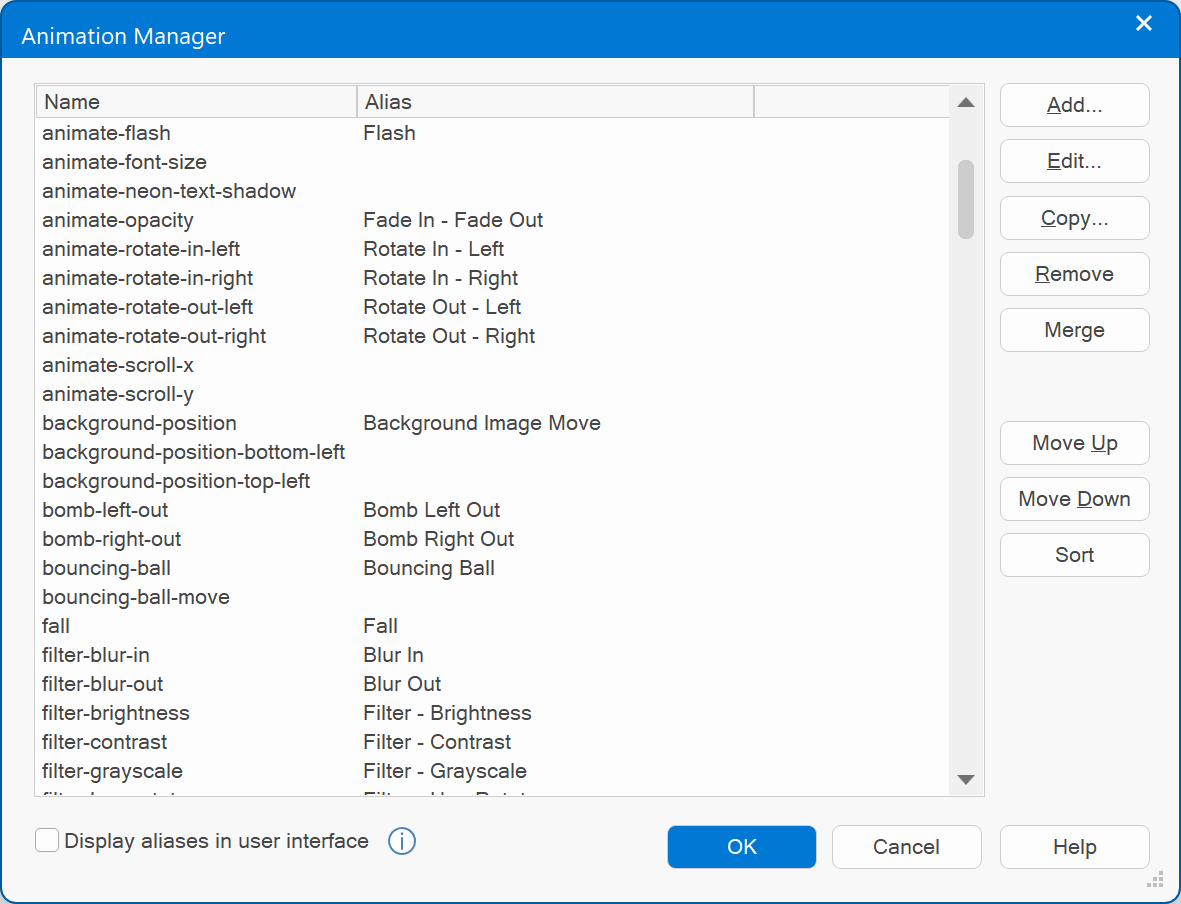Sort list by Name column header
The width and height of the screenshot is (1181, 904).
[x=196, y=102]
